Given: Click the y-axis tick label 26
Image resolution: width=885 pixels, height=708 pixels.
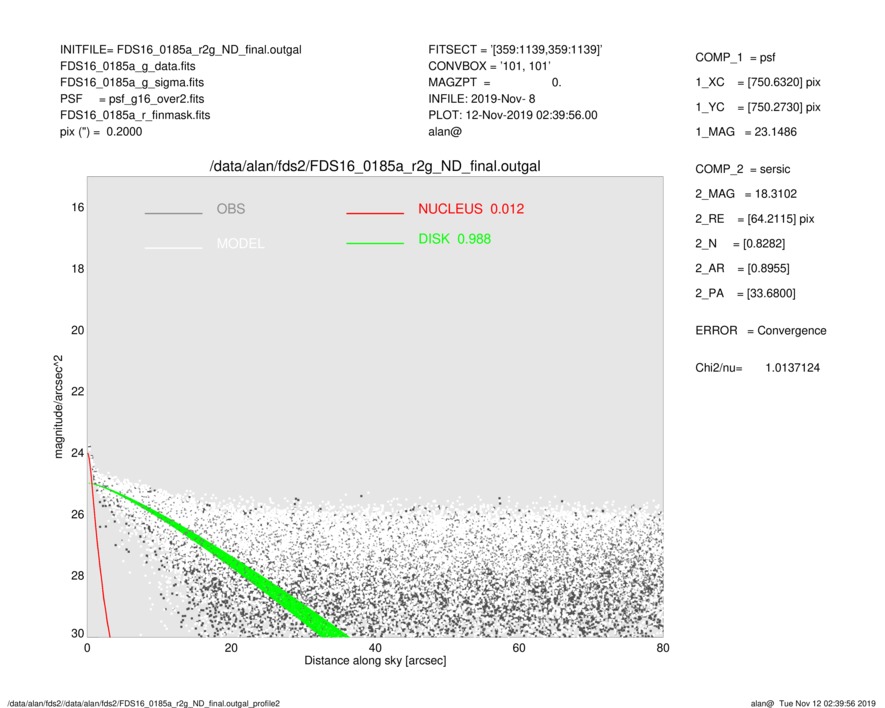Looking at the screenshot, I should point(77,514).
